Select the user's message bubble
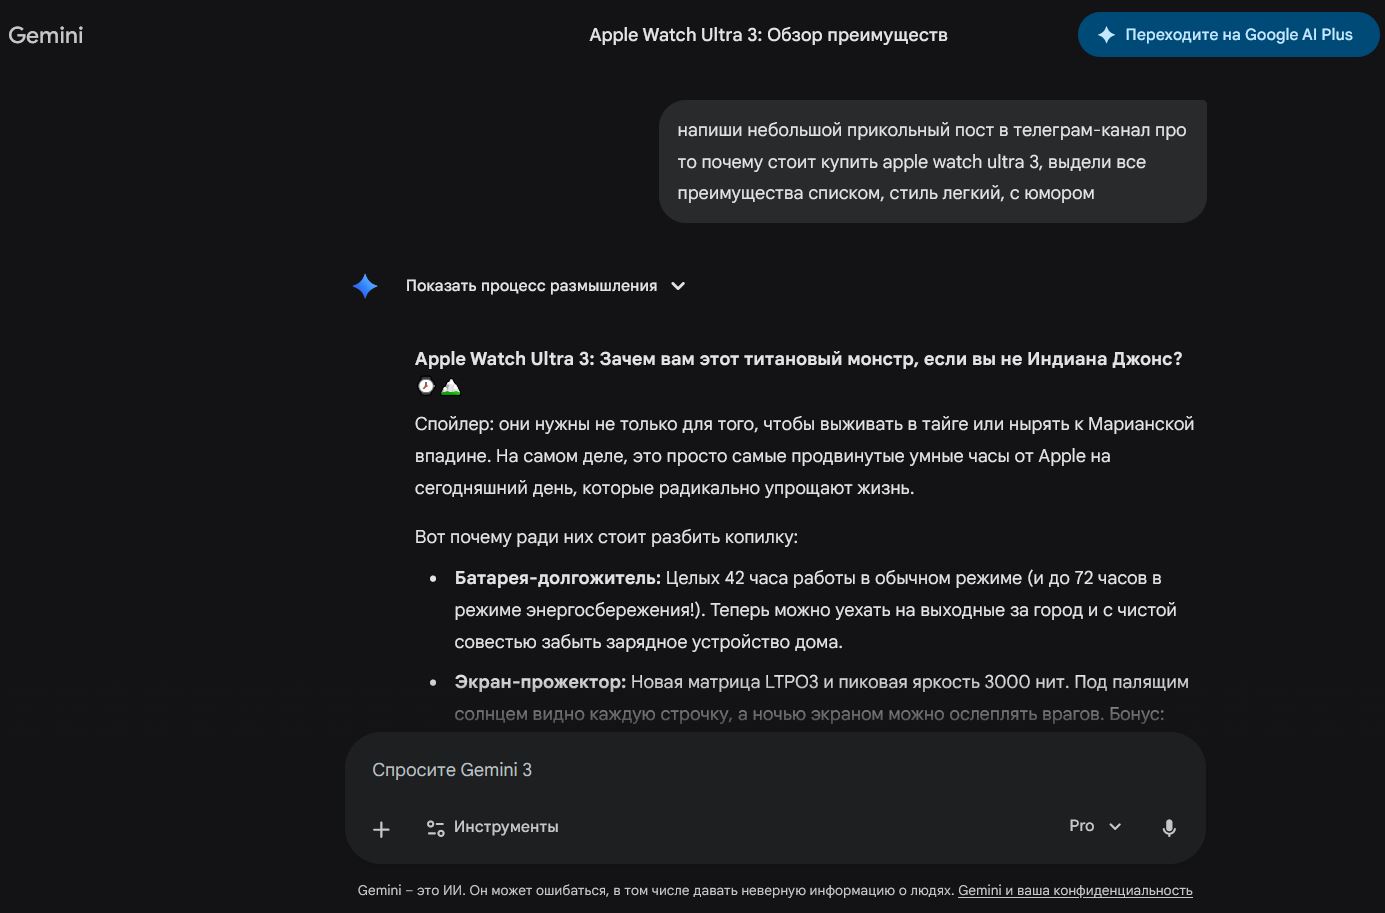The image size is (1385, 913). click(931, 161)
